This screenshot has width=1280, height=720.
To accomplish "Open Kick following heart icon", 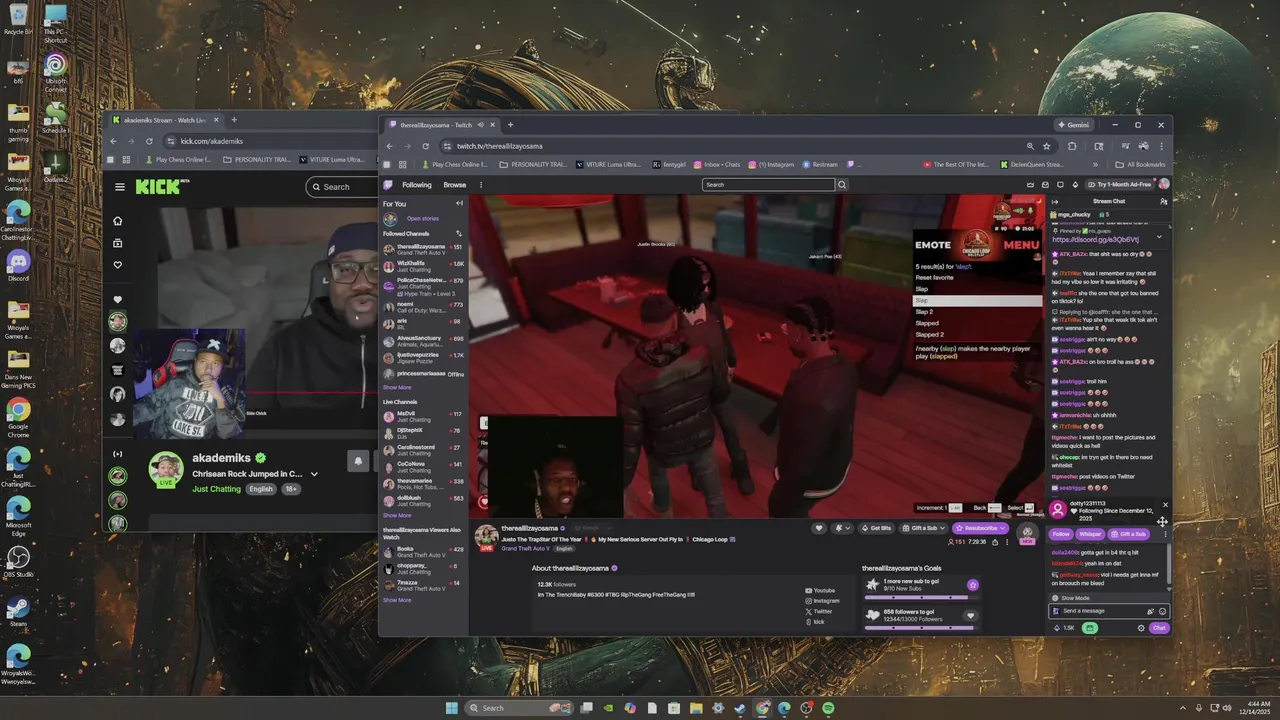I will pyautogui.click(x=118, y=265).
